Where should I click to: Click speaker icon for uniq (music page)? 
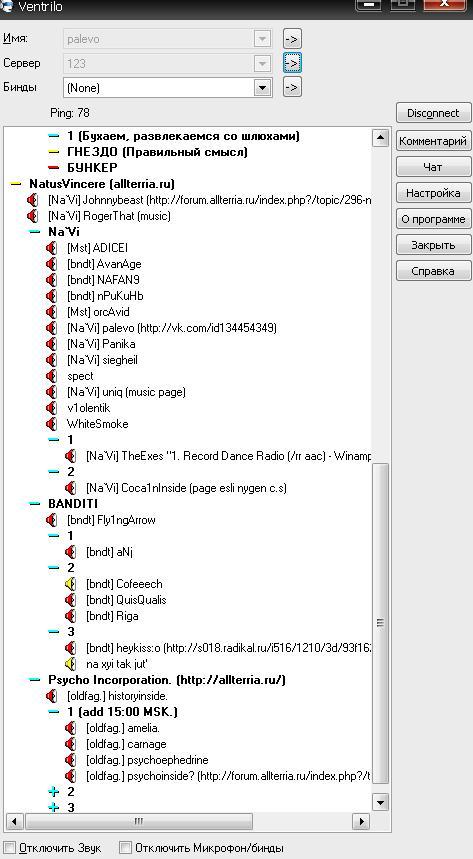[52, 392]
